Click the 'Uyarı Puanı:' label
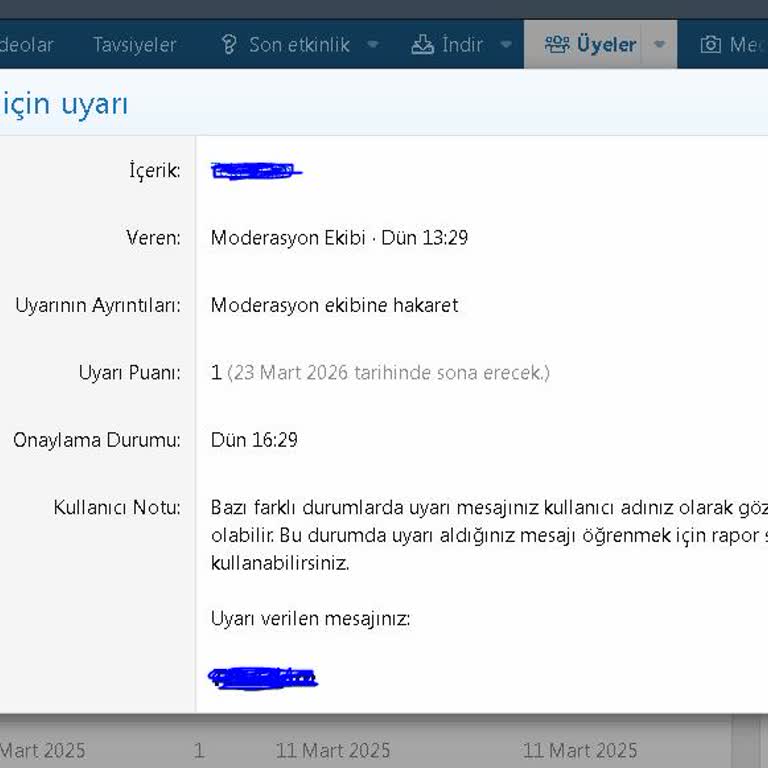Image resolution: width=768 pixels, height=768 pixels. tap(129, 373)
